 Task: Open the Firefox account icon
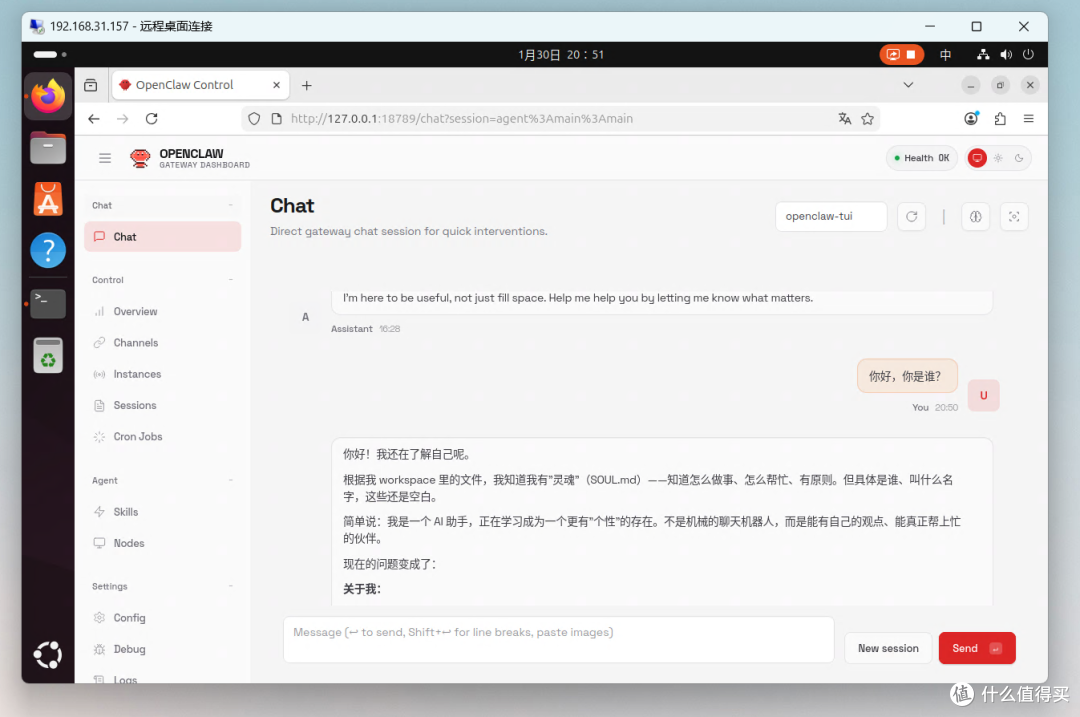971,118
